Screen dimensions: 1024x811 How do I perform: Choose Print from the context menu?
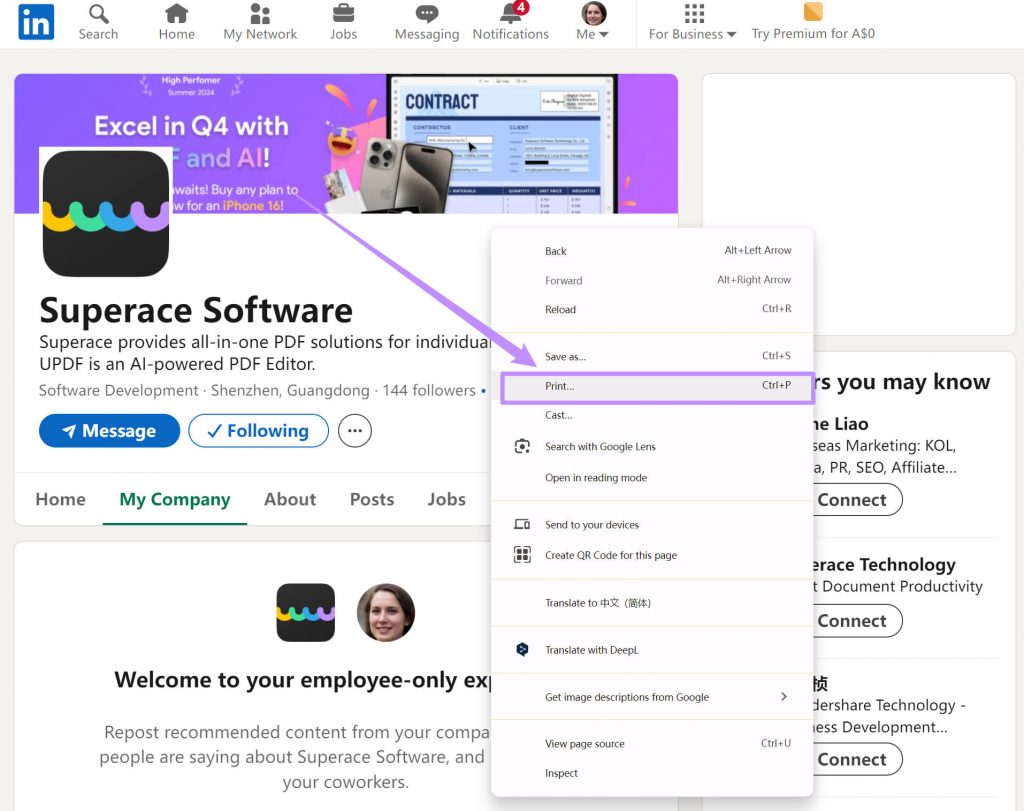(560, 387)
